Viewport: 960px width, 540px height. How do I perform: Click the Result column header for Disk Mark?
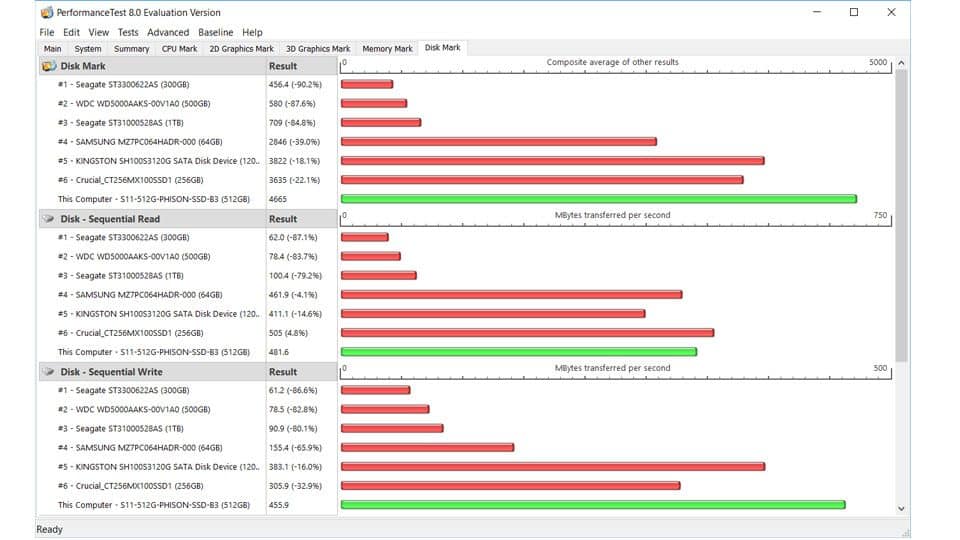click(x=283, y=66)
